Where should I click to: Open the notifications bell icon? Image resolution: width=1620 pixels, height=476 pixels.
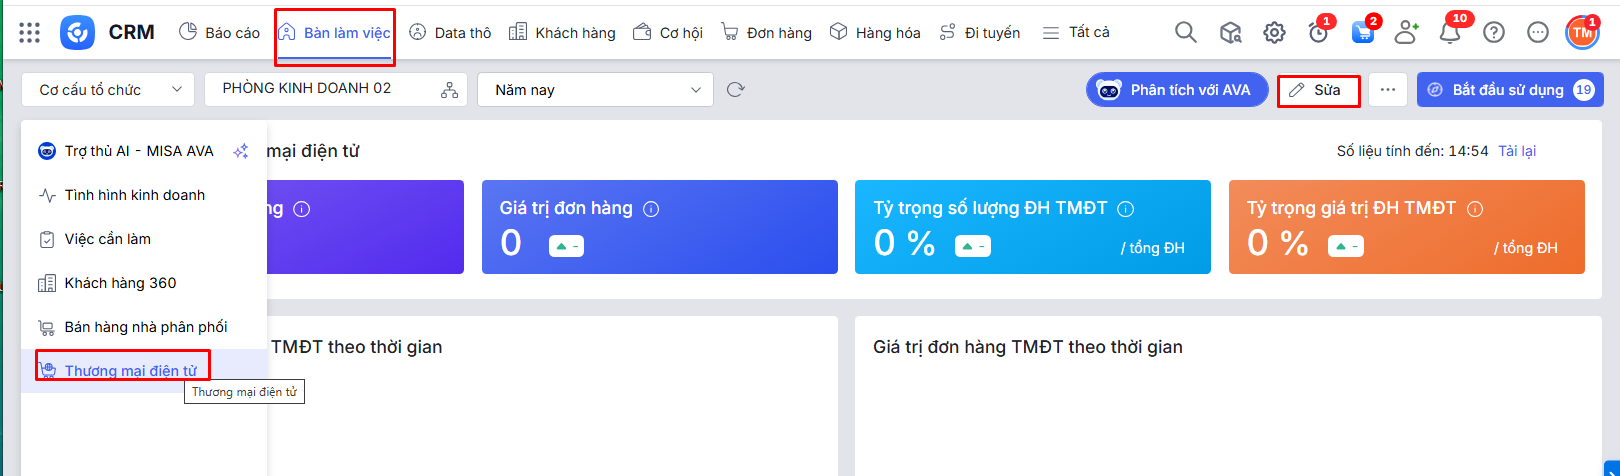(x=1449, y=33)
